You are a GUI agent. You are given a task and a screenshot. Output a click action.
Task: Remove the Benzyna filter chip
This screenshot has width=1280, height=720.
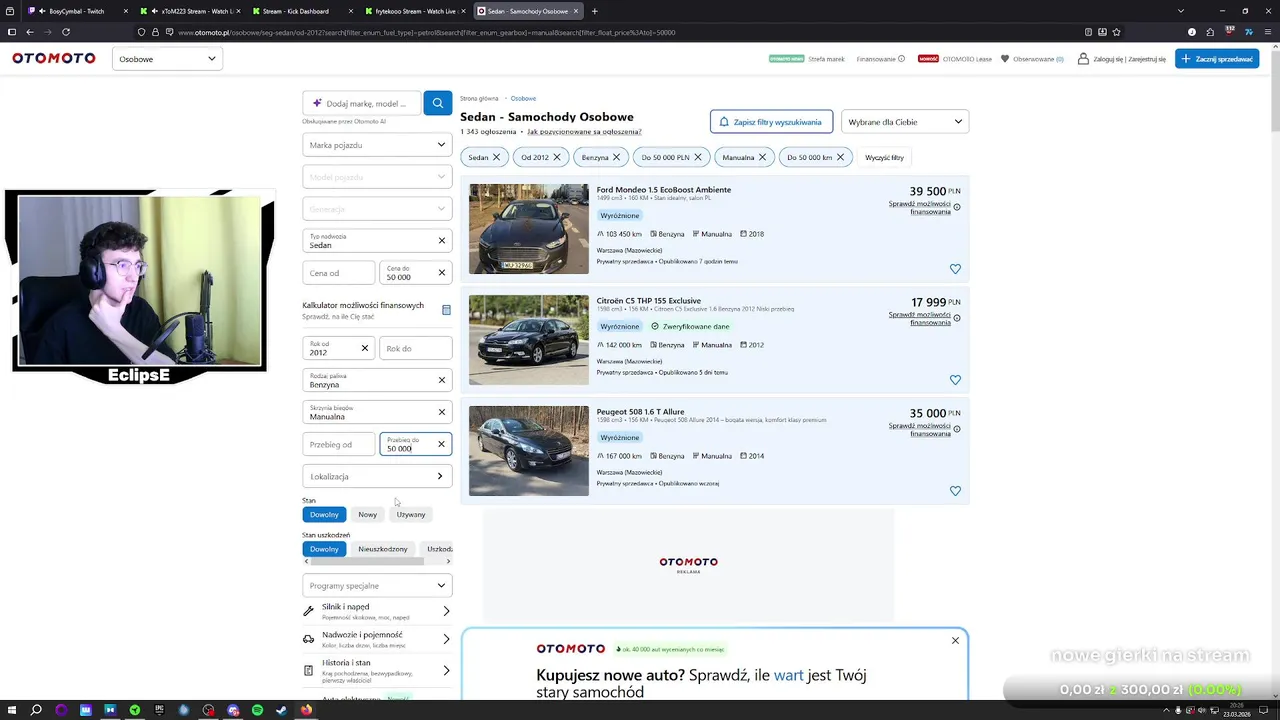click(616, 157)
